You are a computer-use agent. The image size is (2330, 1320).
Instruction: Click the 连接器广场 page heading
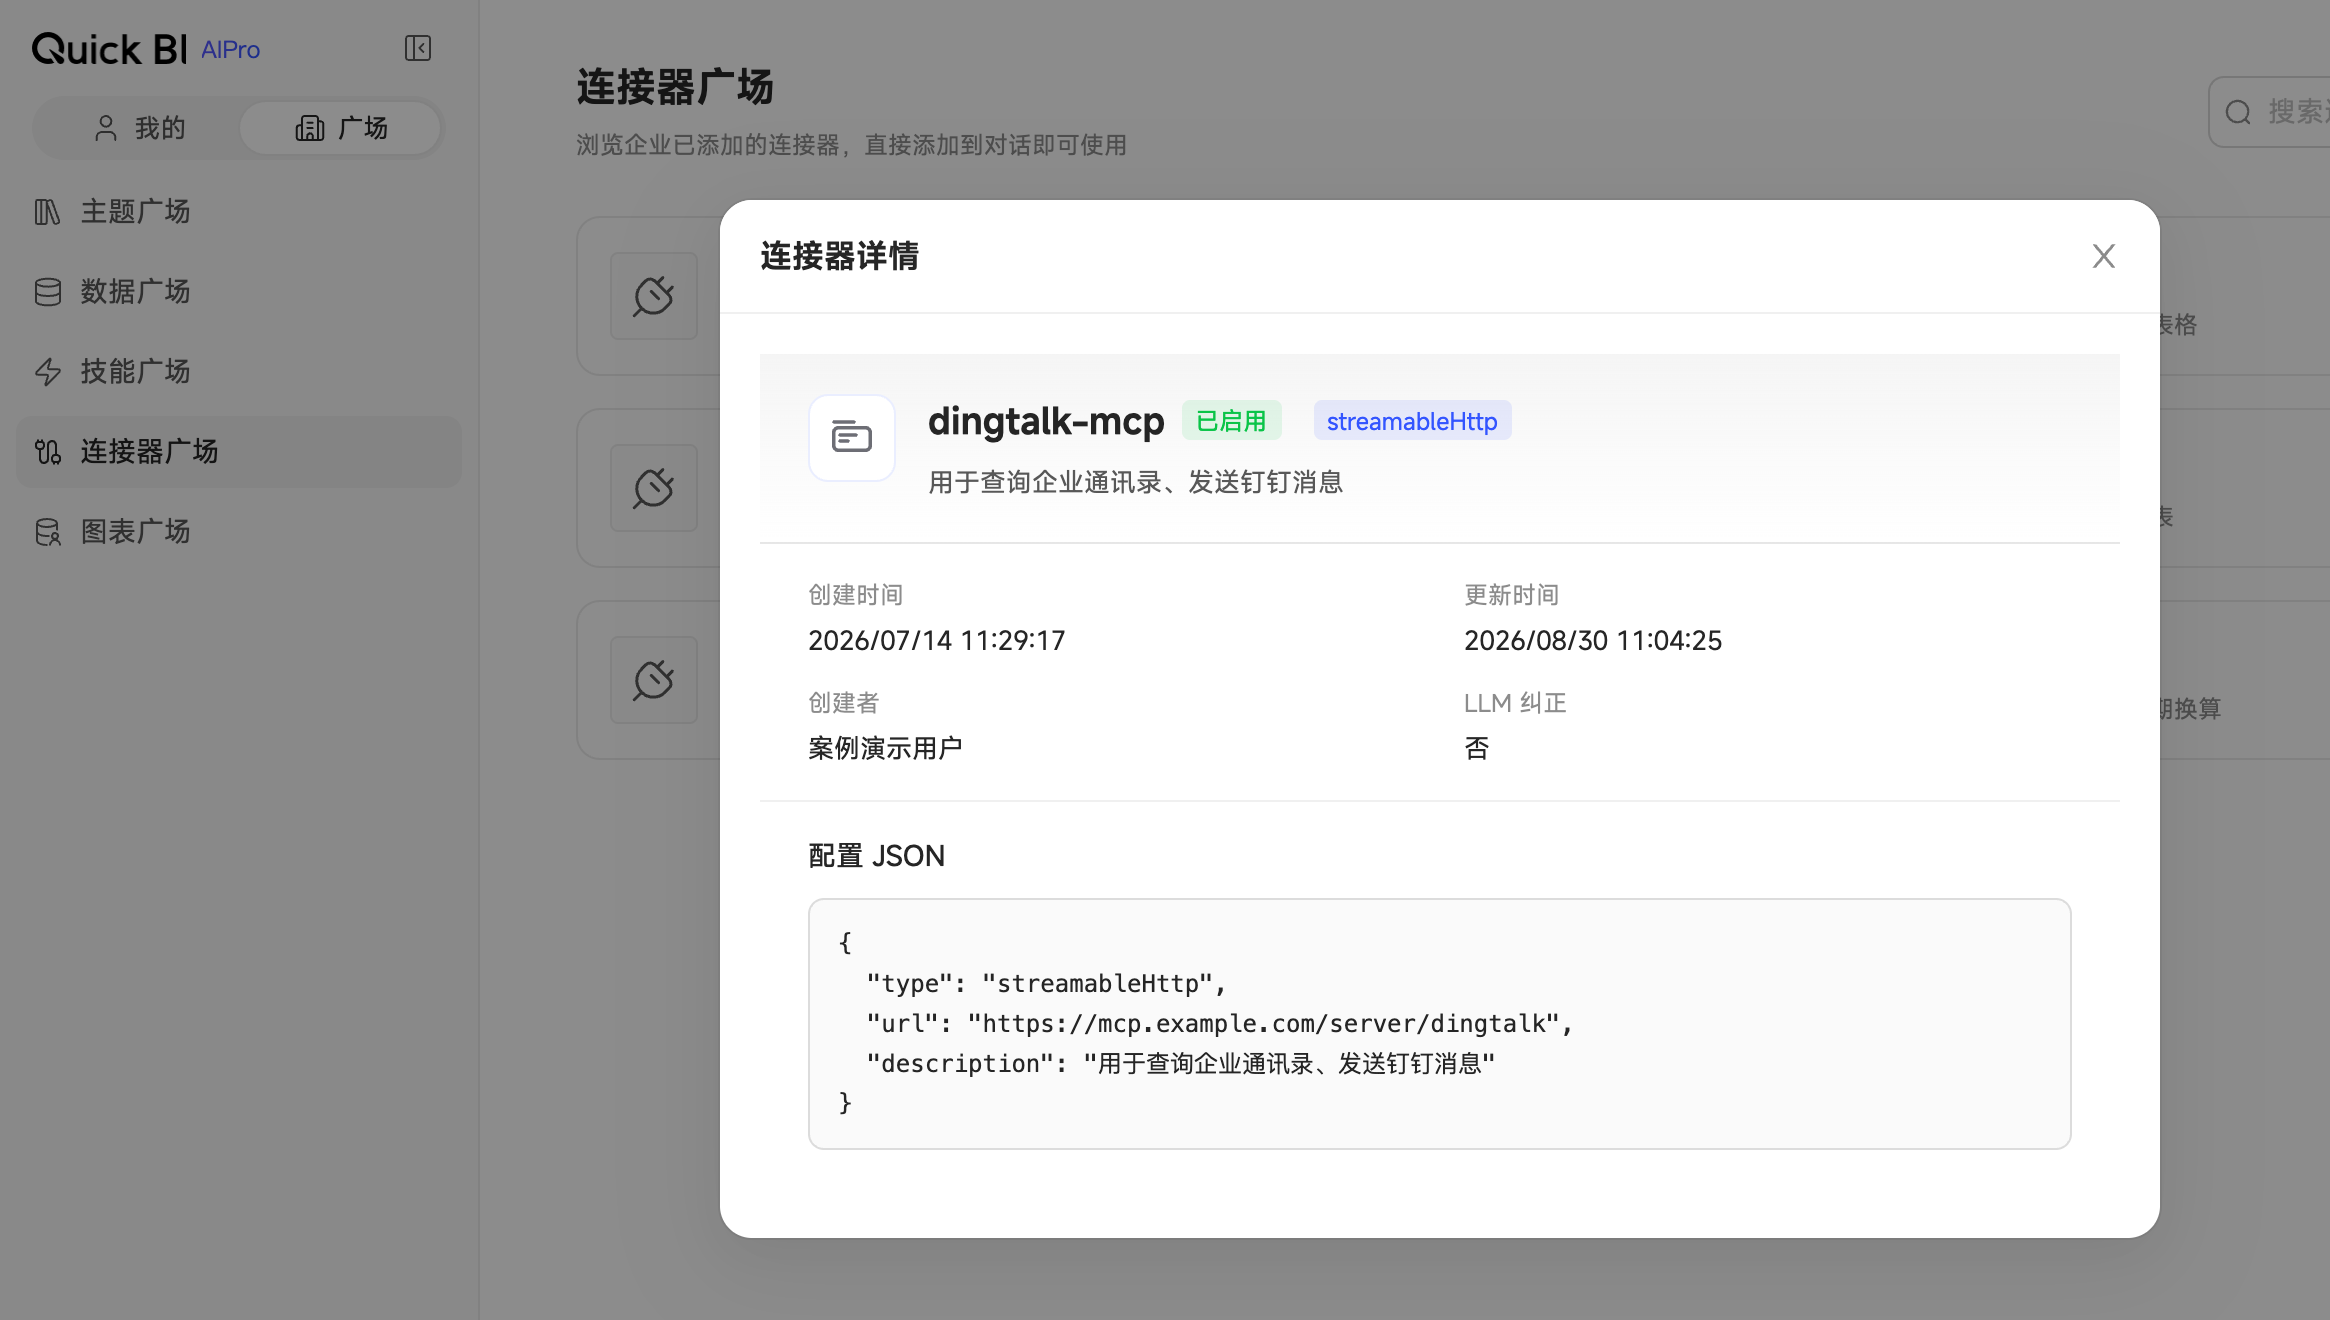pos(675,87)
